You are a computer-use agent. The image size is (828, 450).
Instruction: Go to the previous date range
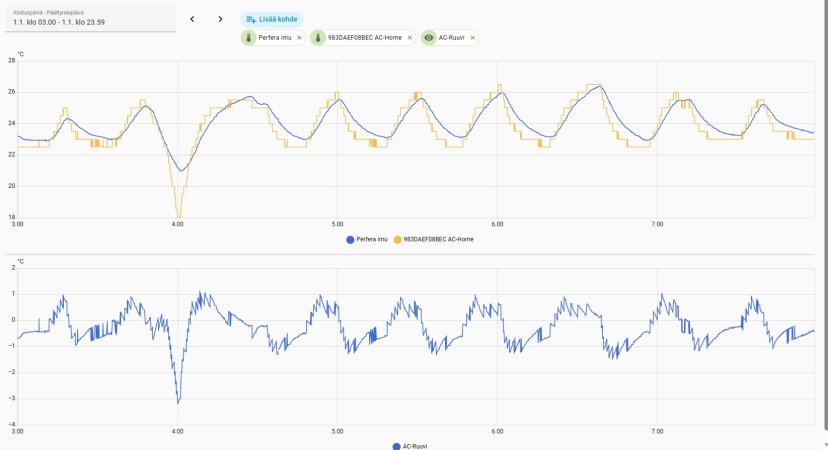point(192,19)
